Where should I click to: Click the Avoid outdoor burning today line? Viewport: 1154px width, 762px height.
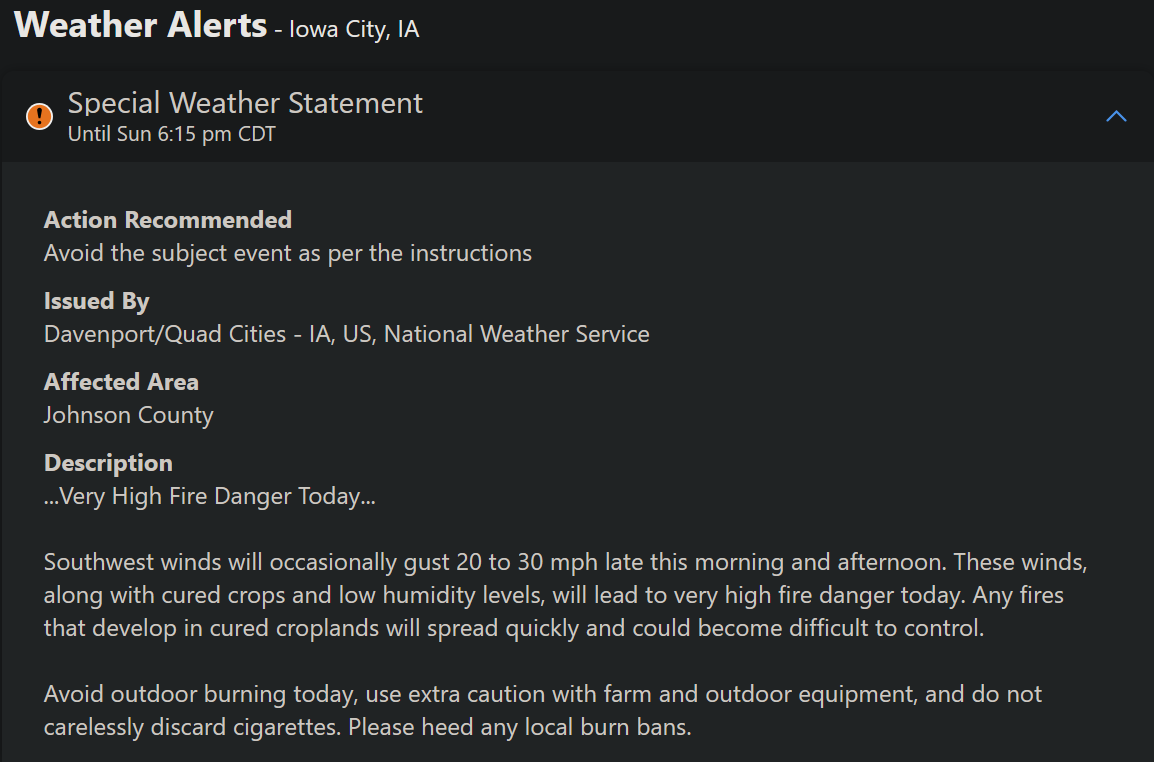[x=543, y=694]
